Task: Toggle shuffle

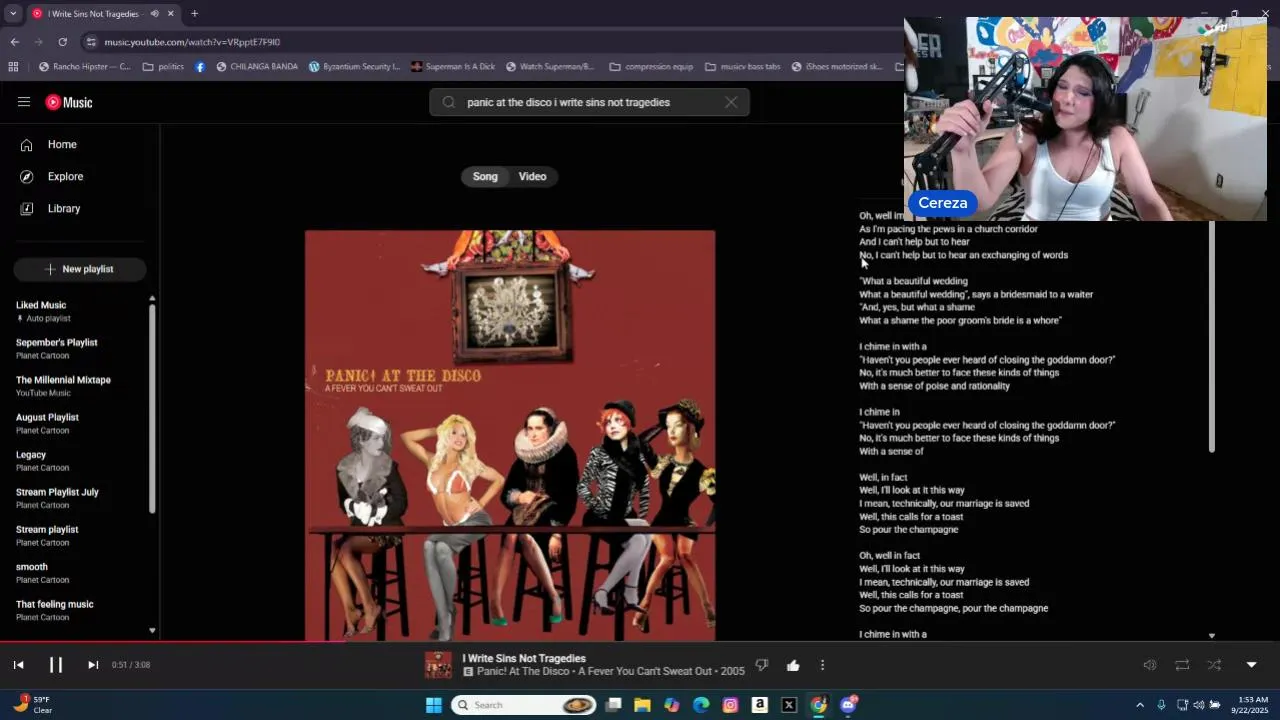Action: [x=1214, y=665]
